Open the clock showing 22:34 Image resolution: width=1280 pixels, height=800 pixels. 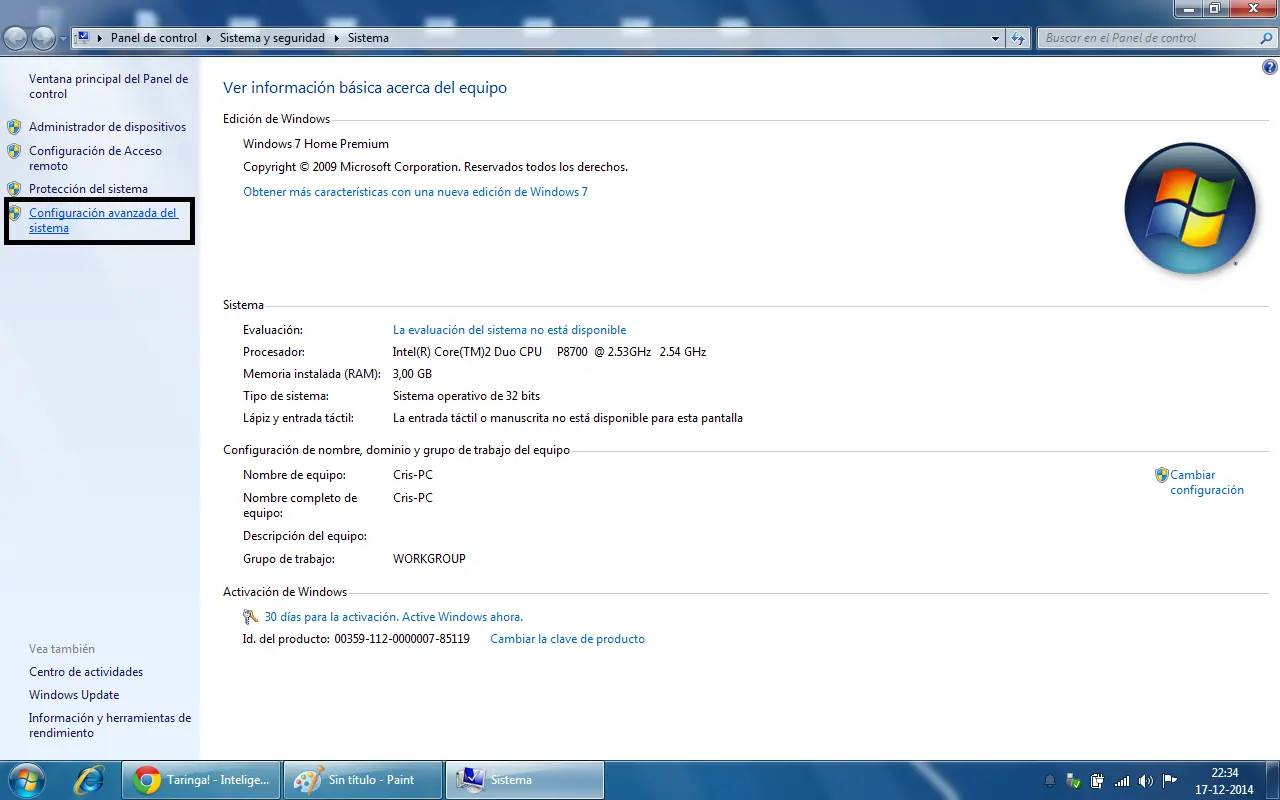coord(1224,780)
